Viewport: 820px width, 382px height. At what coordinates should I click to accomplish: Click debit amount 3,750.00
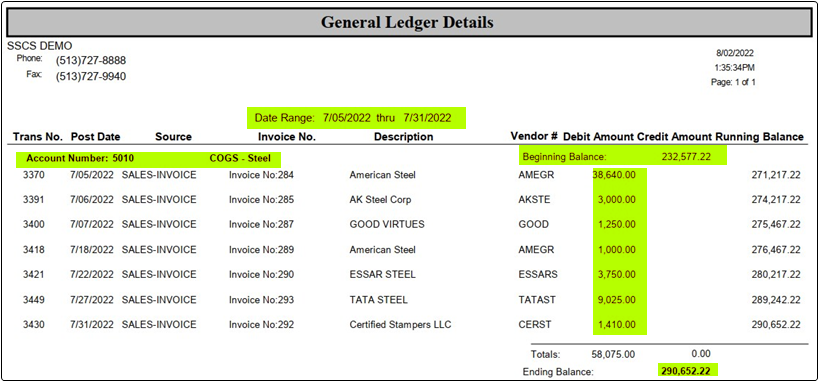(x=617, y=274)
